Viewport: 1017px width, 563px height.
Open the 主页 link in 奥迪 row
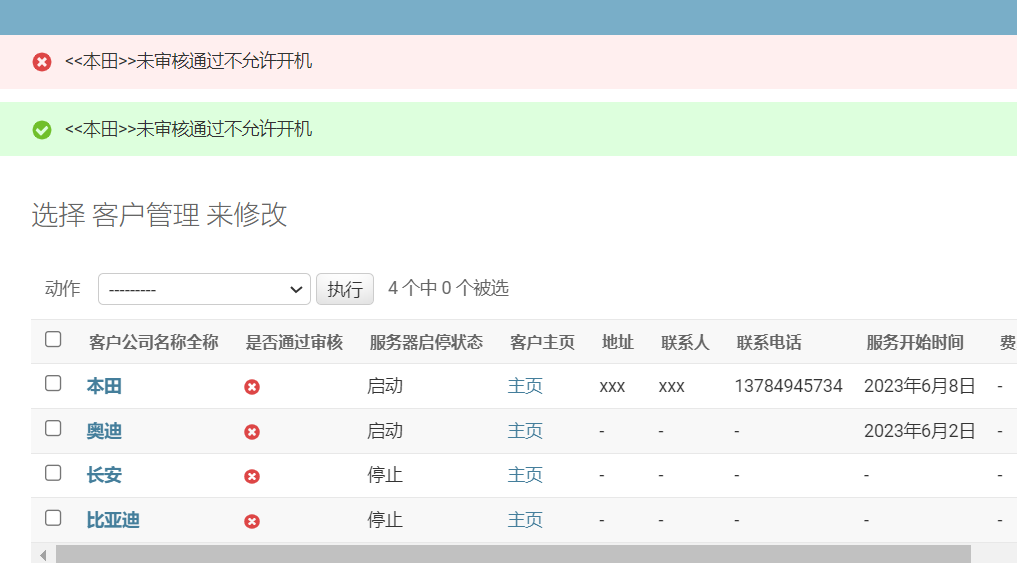tap(525, 431)
